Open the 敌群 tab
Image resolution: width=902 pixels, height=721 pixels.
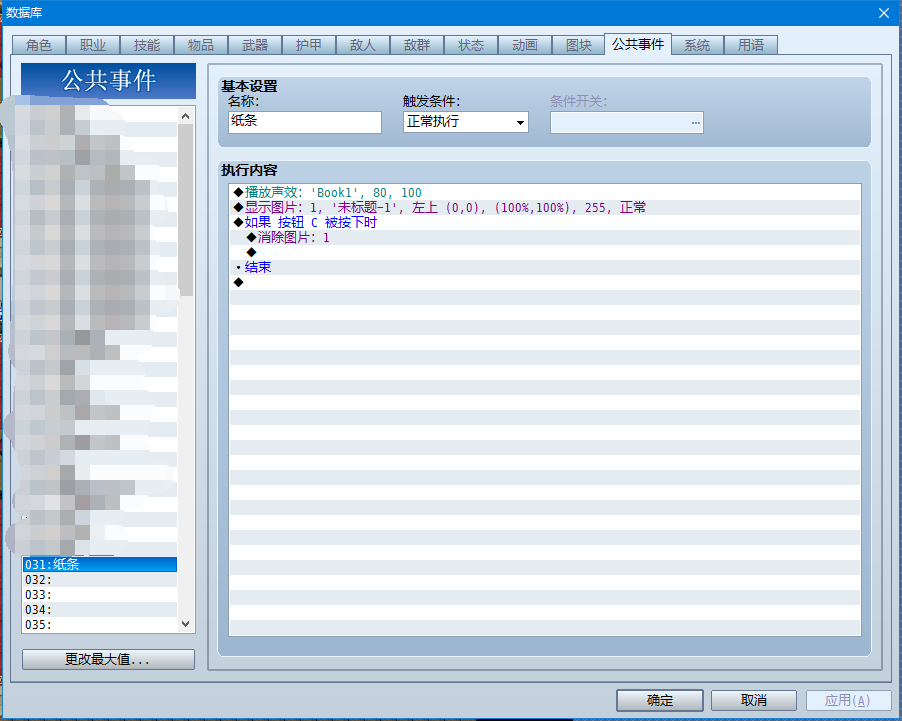pos(417,45)
